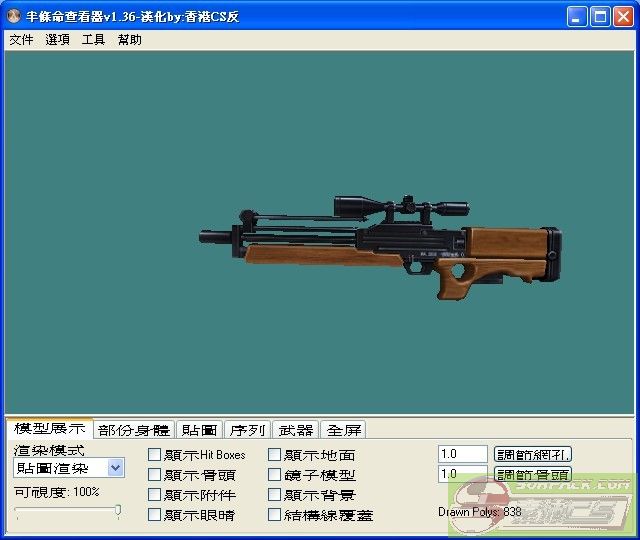
Task: Expand the 渲染模式 dropdown
Action: (115, 468)
